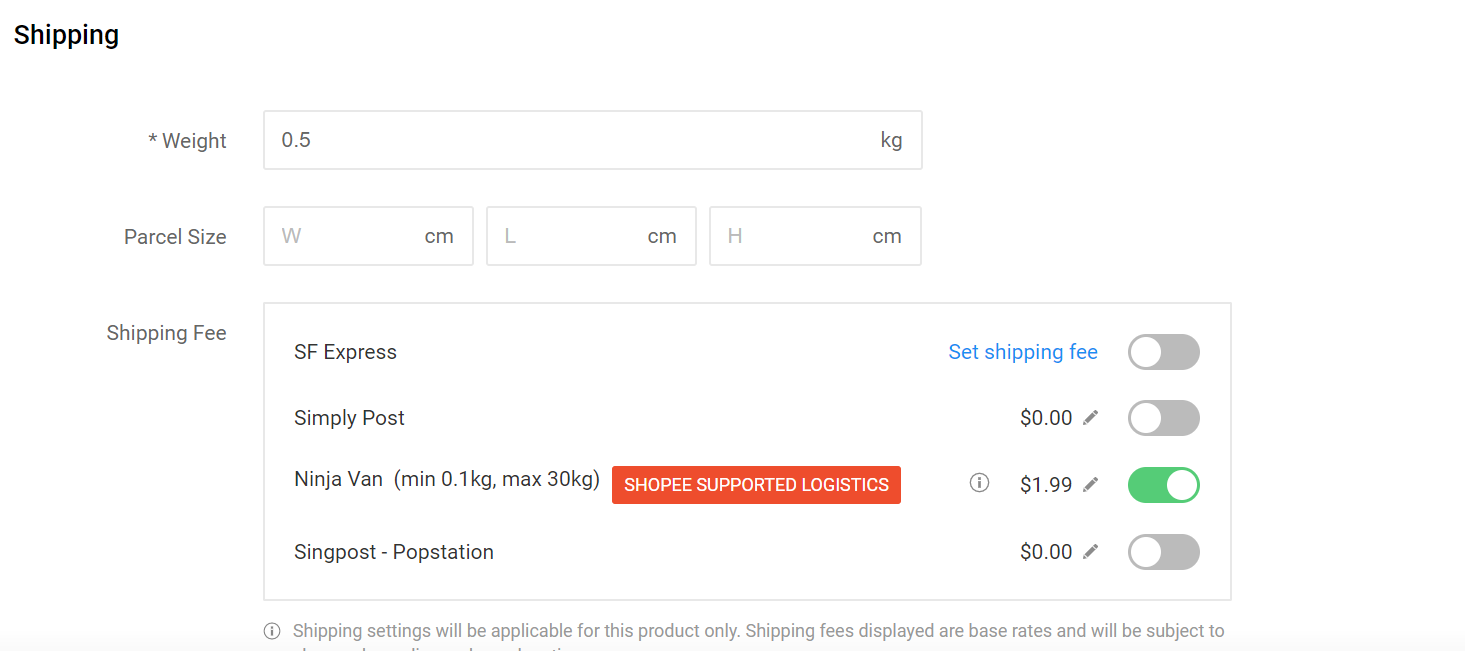Viewport: 1465px width, 655px height.
Task: Click the Ninja Van carrier name
Action: click(338, 479)
